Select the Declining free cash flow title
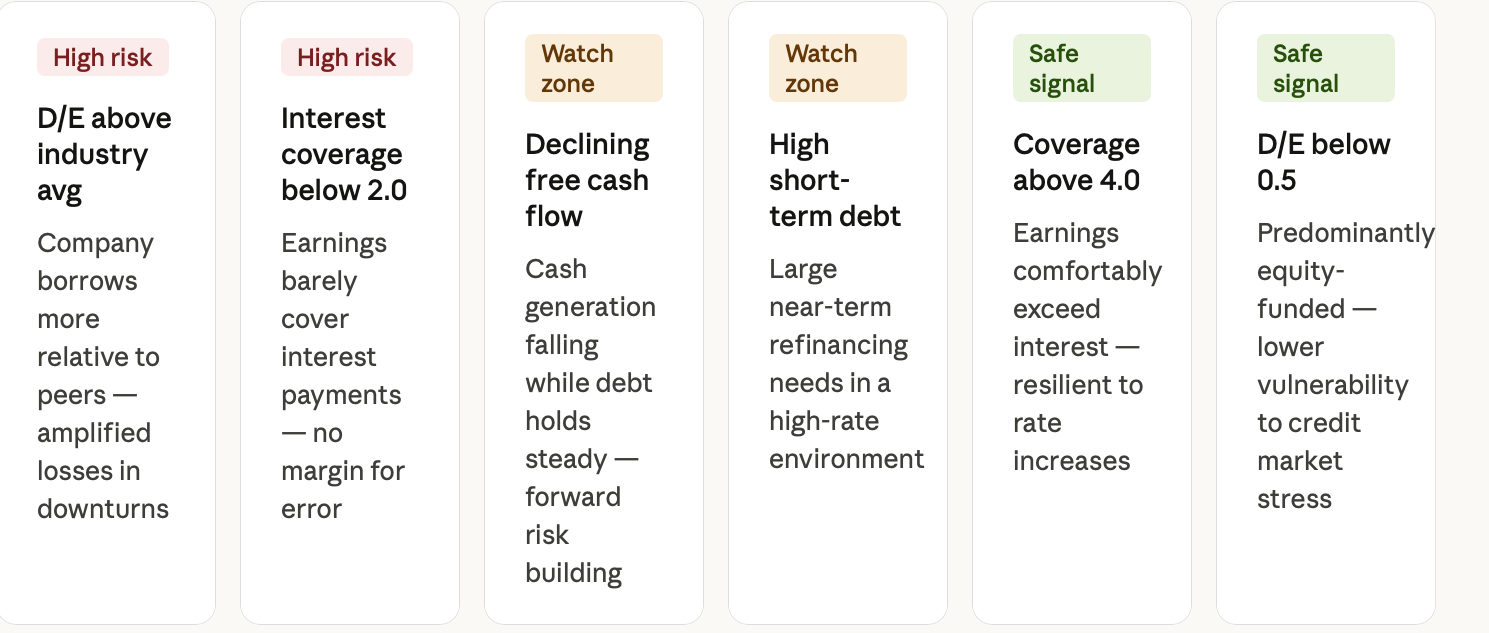The height and width of the screenshot is (633, 1489). point(587,180)
